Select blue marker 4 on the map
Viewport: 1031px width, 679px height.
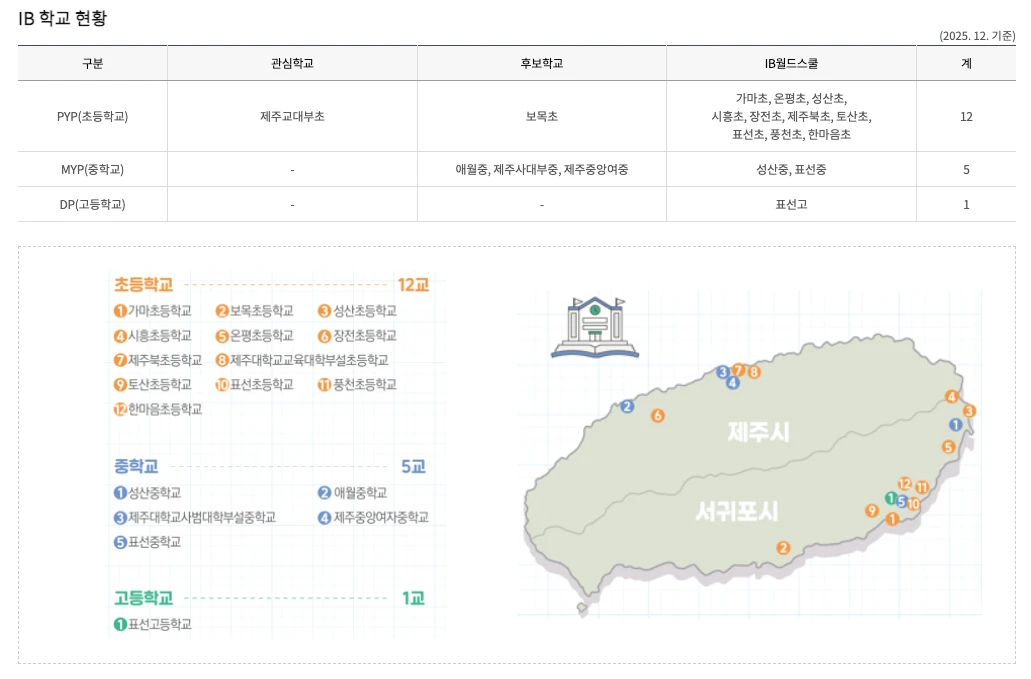click(x=733, y=382)
